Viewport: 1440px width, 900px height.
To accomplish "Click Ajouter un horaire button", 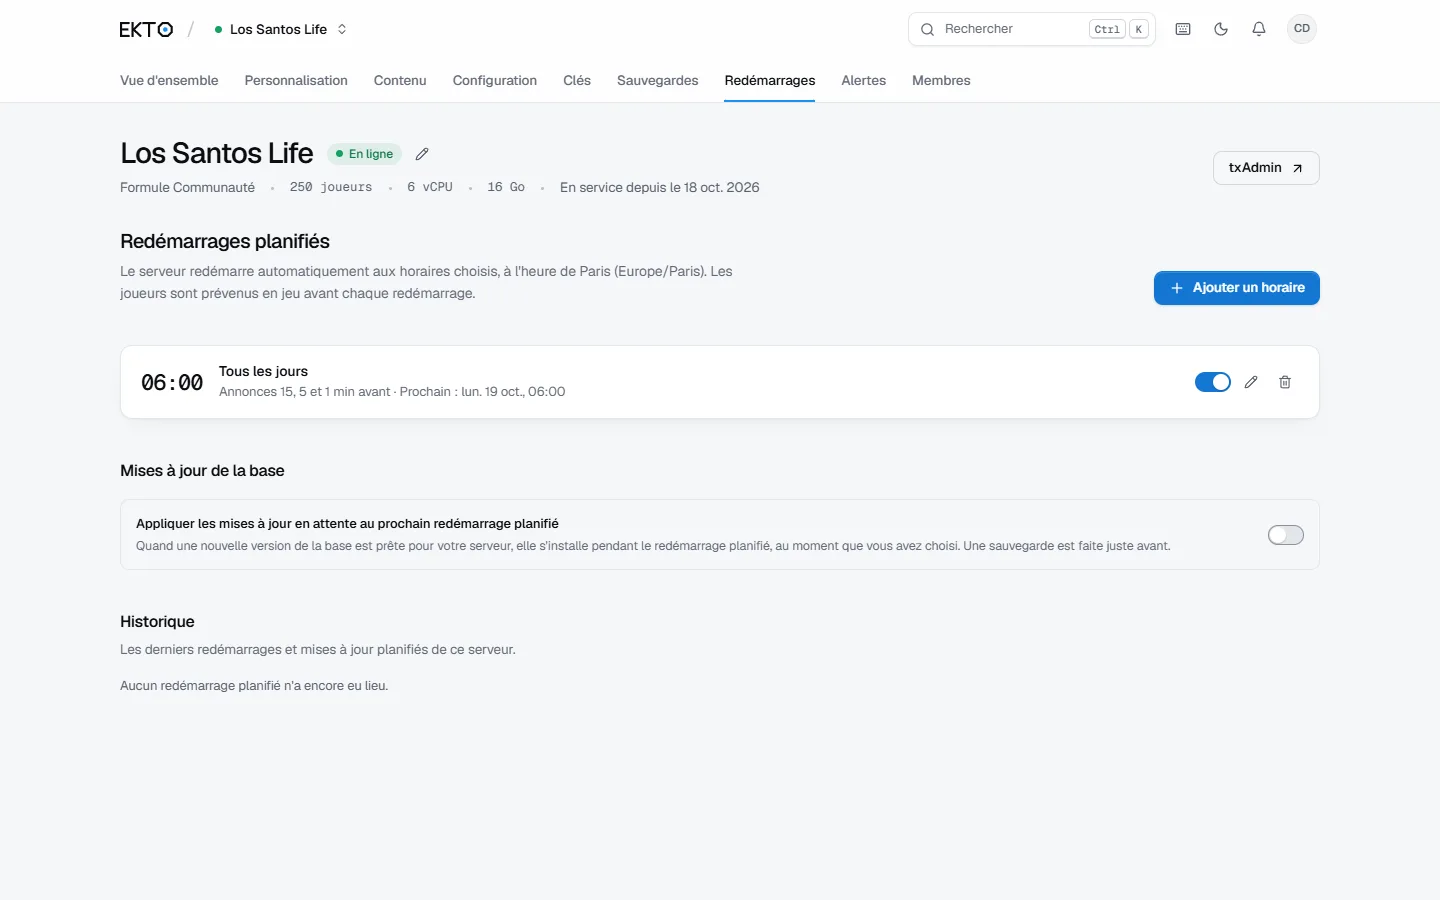I will tap(1237, 288).
